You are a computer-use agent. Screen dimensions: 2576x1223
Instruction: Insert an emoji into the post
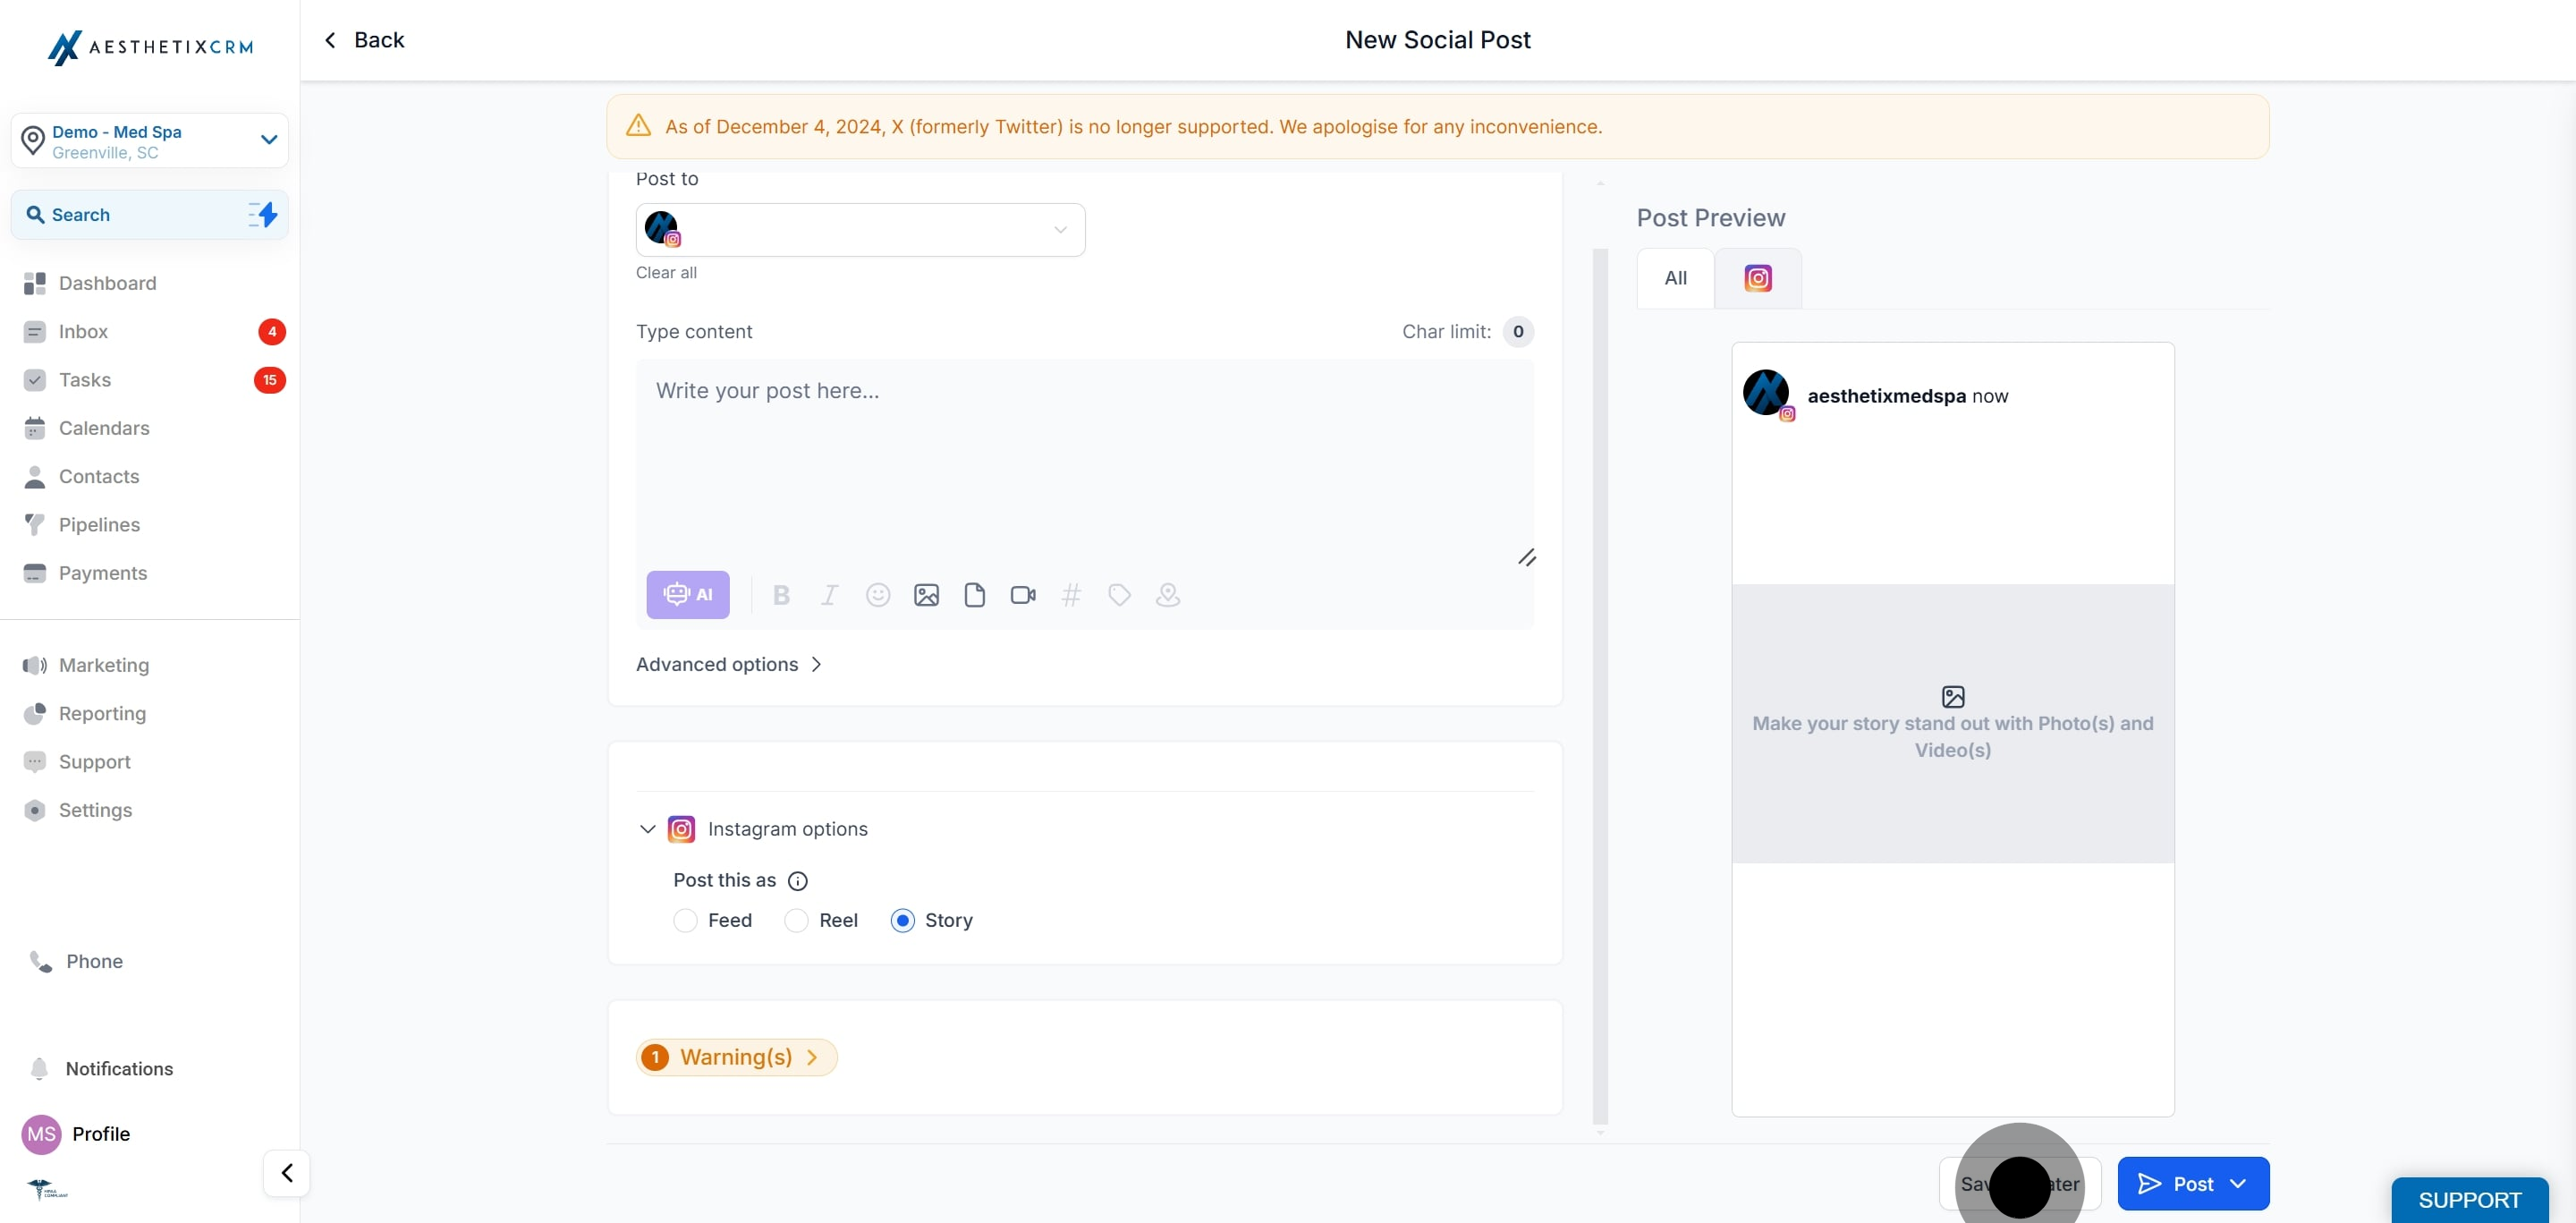coord(877,595)
